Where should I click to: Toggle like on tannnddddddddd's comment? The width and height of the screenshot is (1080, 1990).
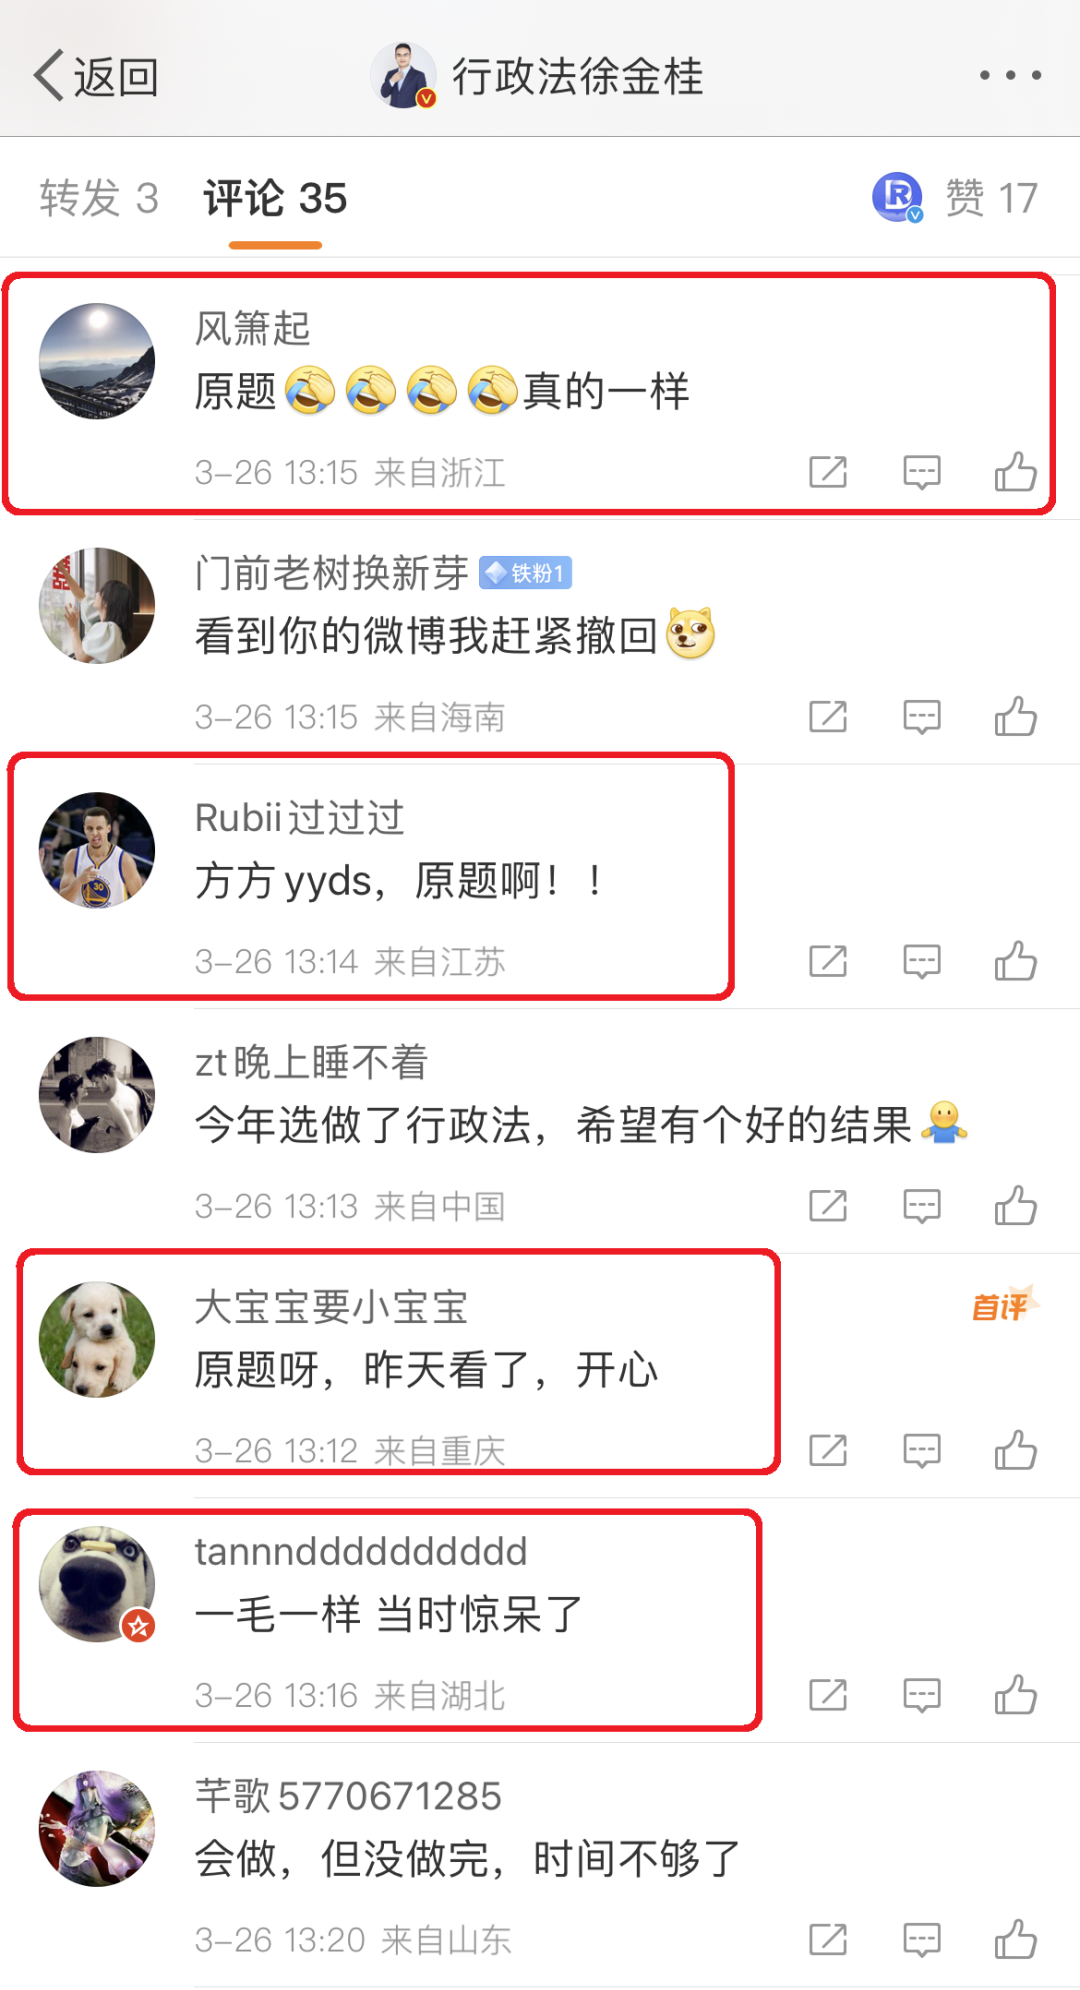[1015, 1694]
